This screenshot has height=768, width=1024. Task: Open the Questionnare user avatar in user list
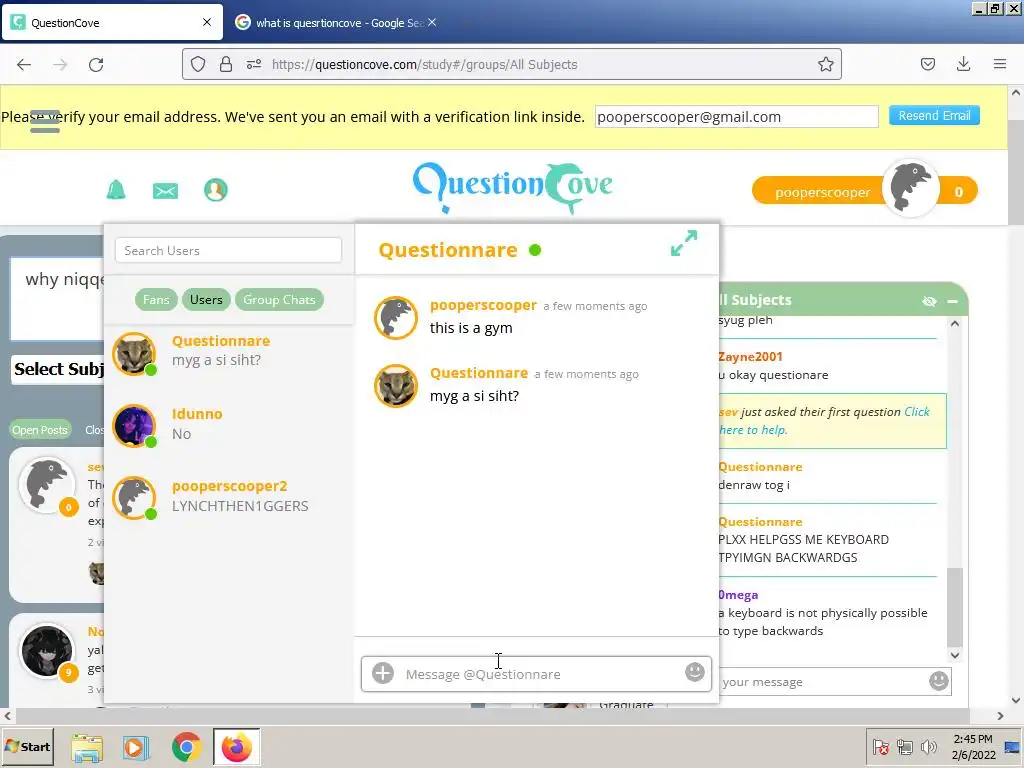pos(134,354)
